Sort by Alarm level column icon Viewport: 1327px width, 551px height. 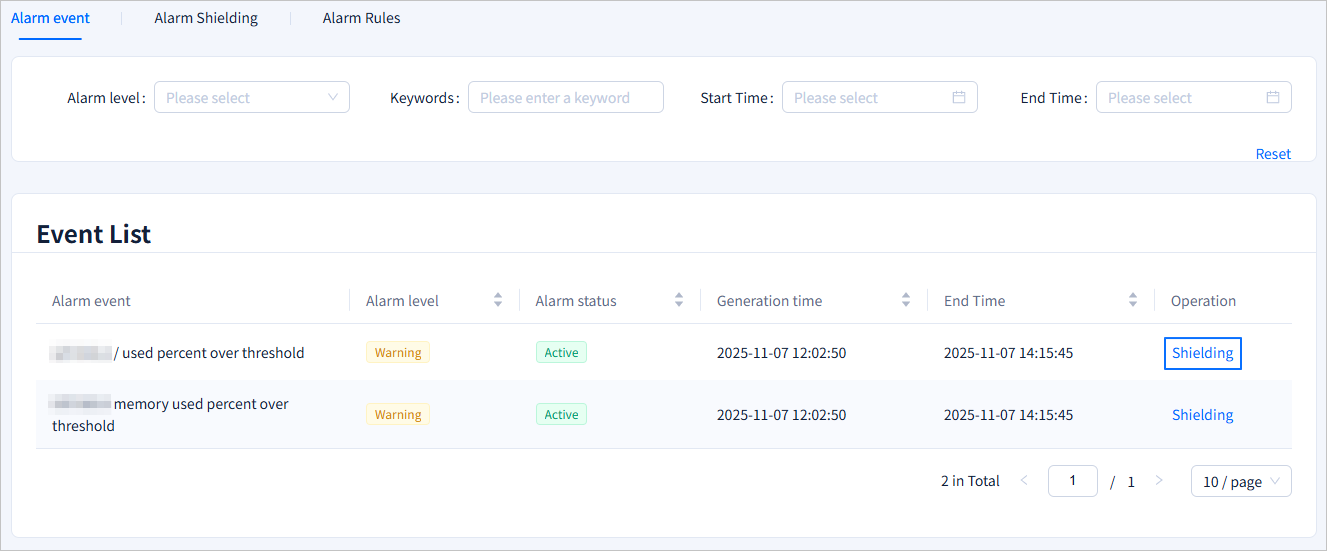[x=498, y=300]
